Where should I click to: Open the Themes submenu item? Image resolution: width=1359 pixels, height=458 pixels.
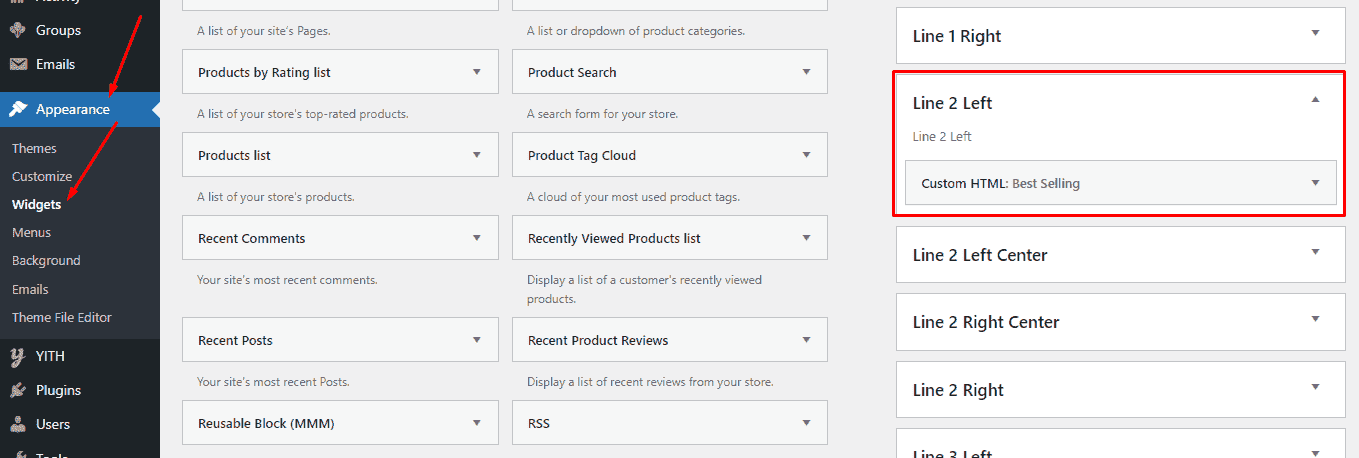click(34, 148)
